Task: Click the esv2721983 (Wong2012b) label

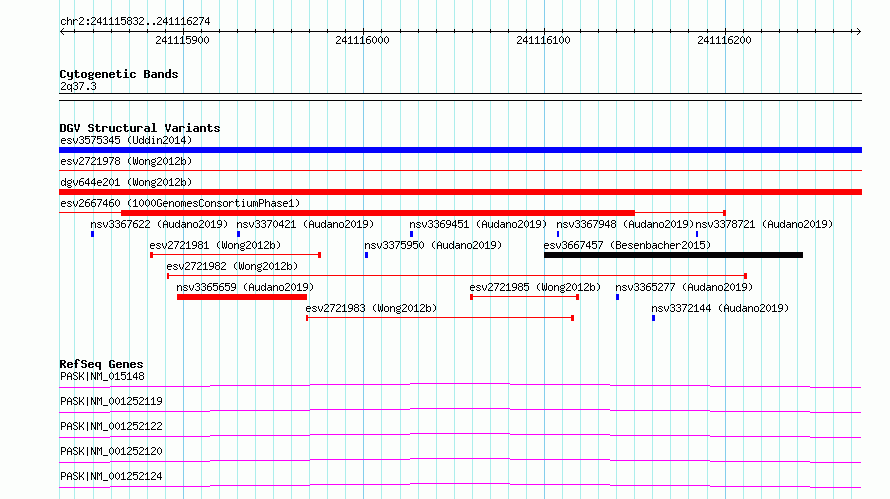Action: [x=371, y=308]
